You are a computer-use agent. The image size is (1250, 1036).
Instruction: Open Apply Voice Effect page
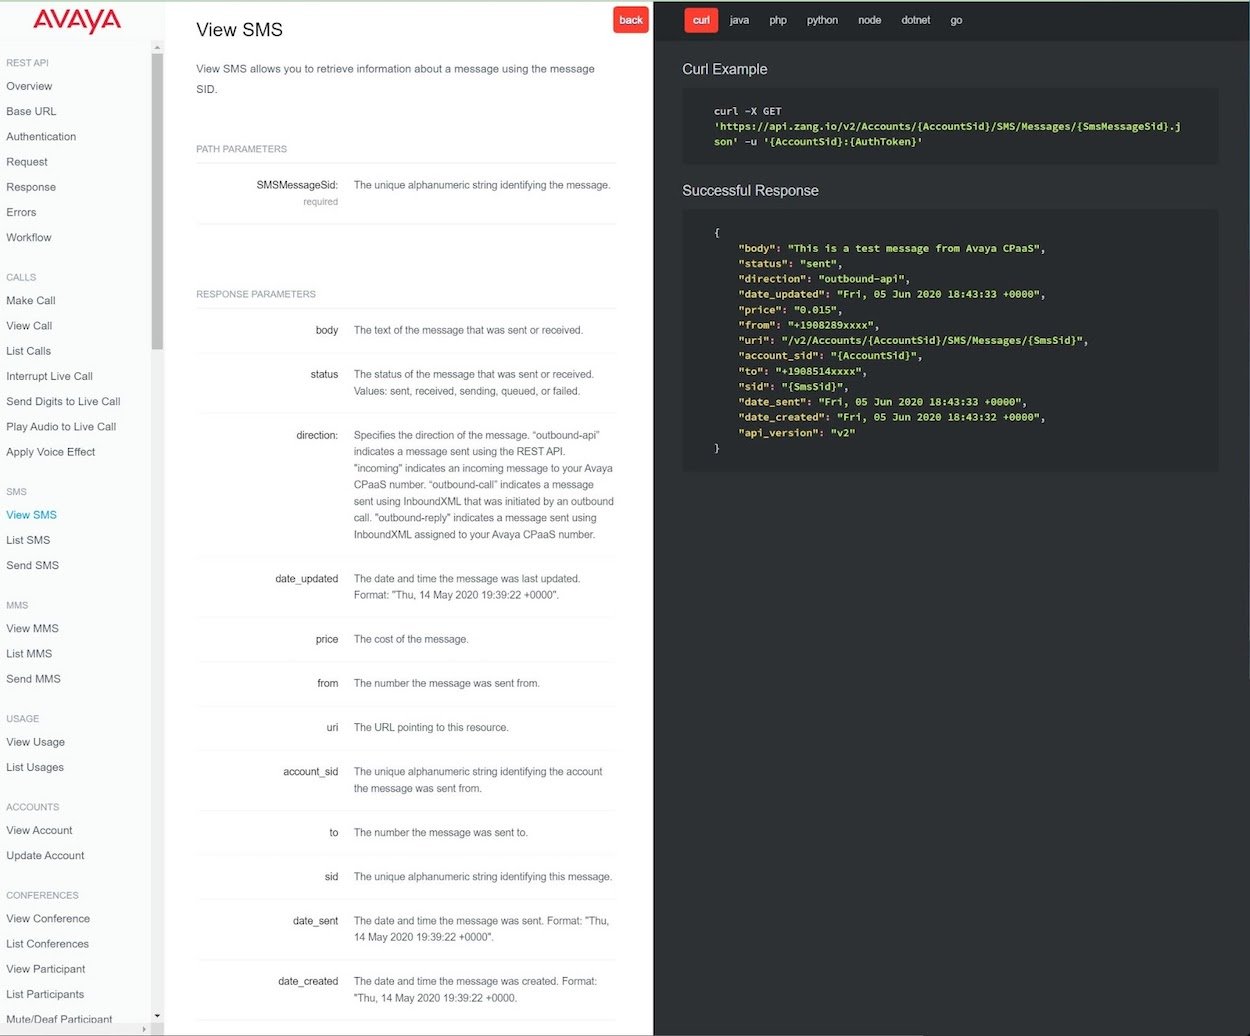[x=51, y=452]
